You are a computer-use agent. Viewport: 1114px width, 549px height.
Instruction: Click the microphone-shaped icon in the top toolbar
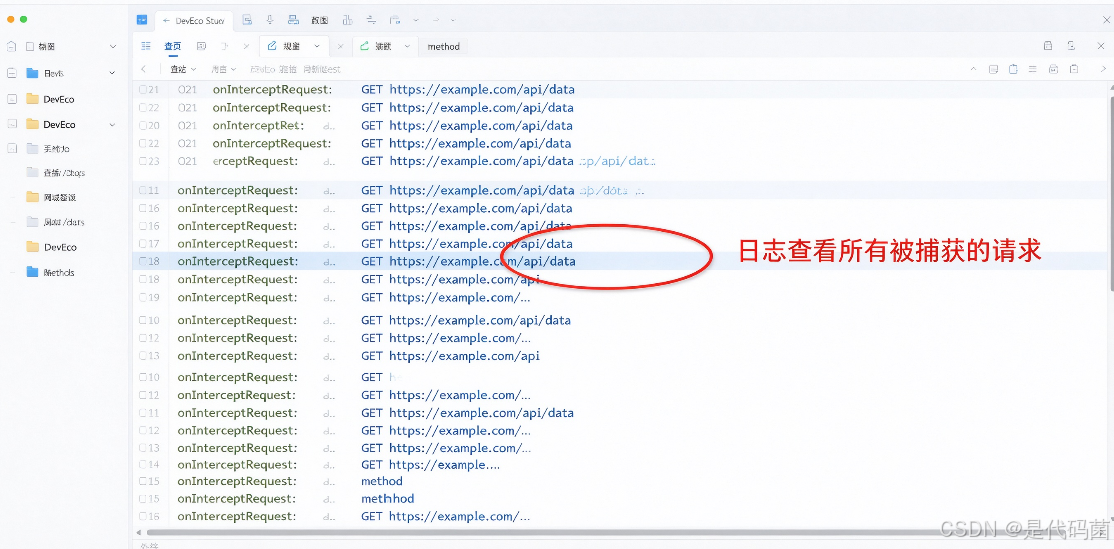(x=270, y=20)
